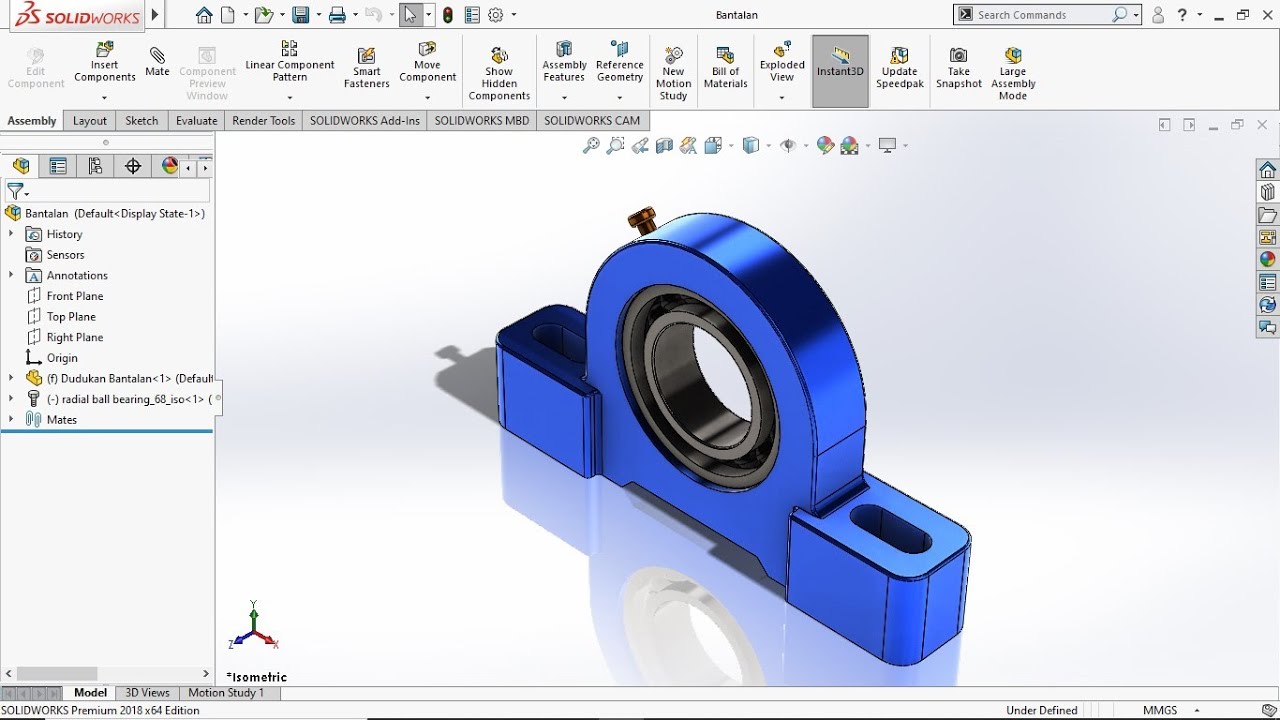This screenshot has height=720, width=1280.
Task: Switch to the Evaluate tab
Action: pyautogui.click(x=196, y=121)
